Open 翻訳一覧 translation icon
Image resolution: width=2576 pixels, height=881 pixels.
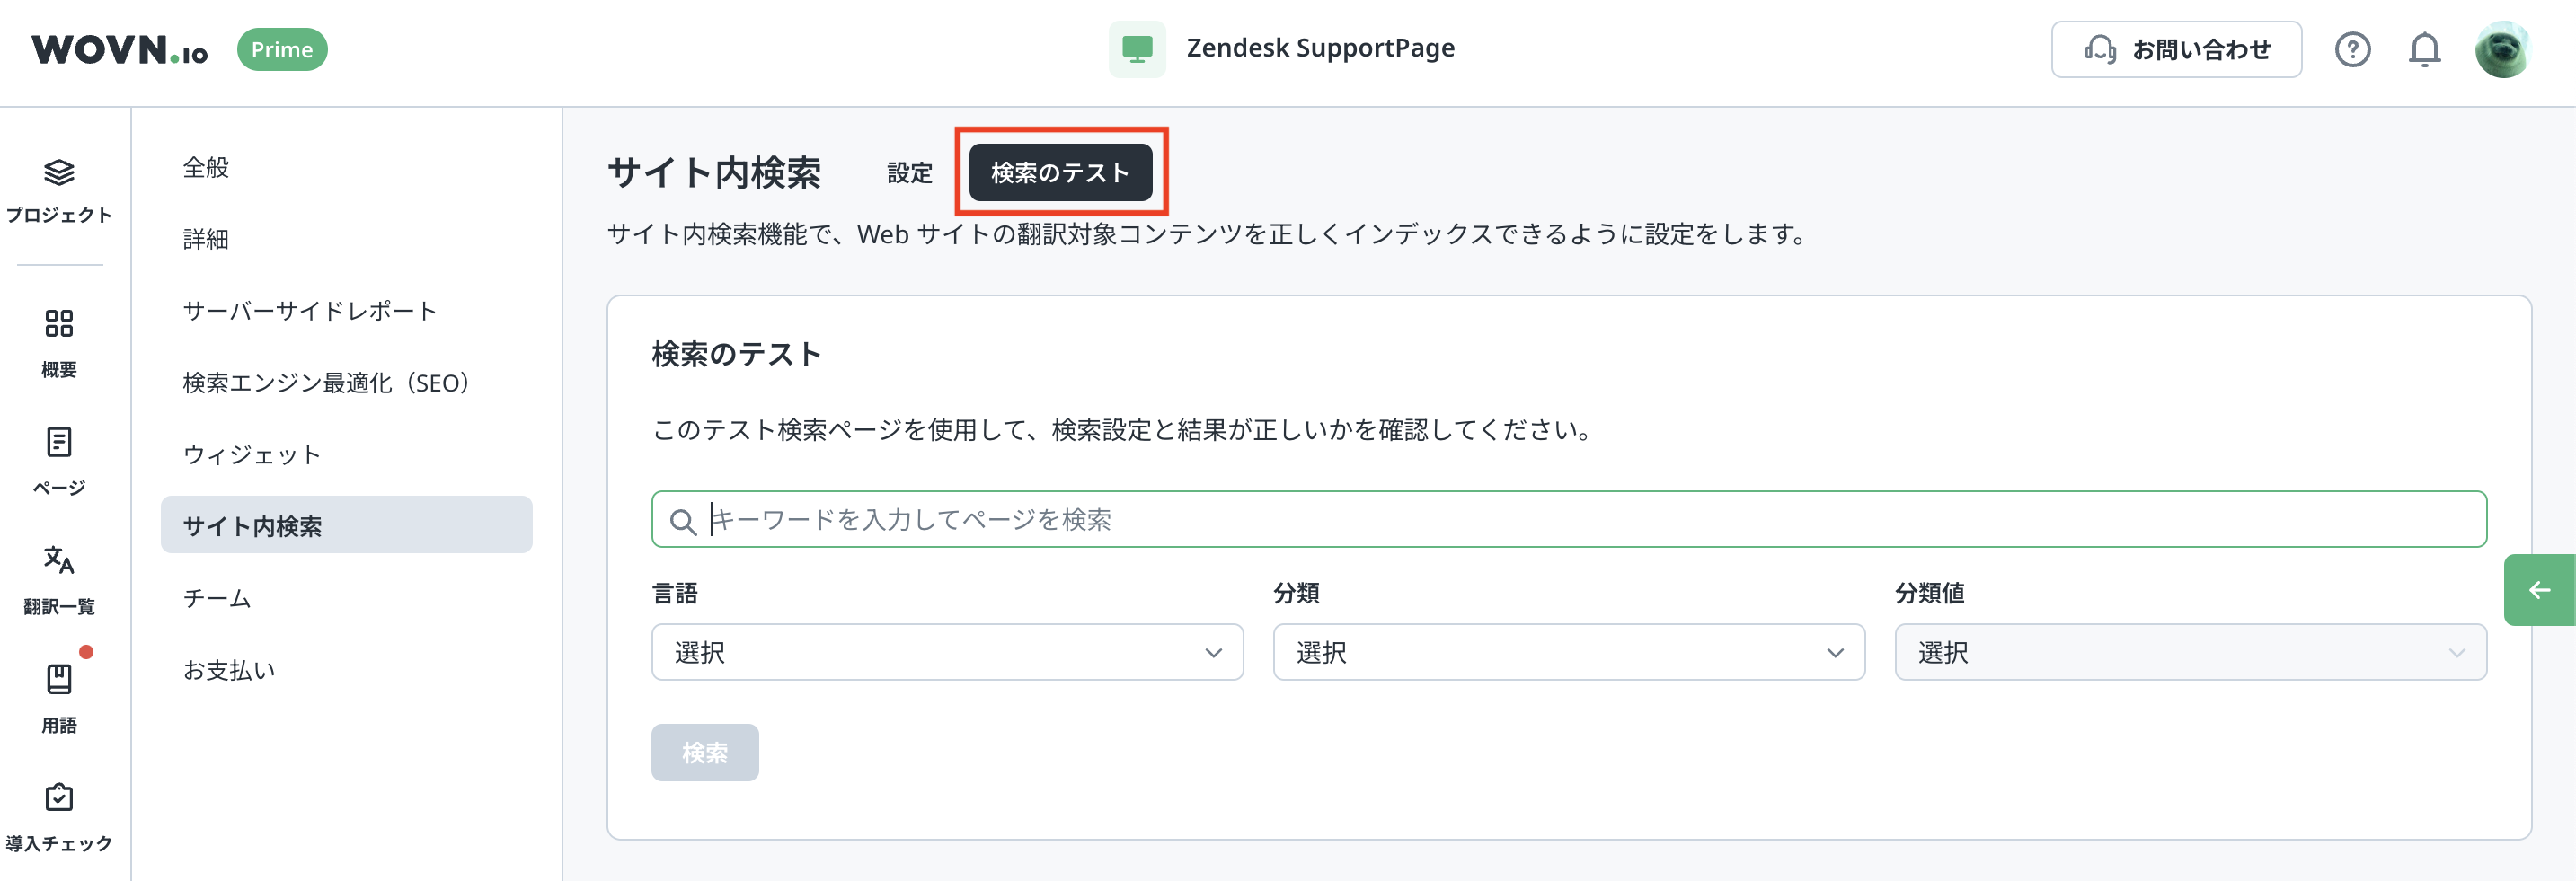coord(59,560)
